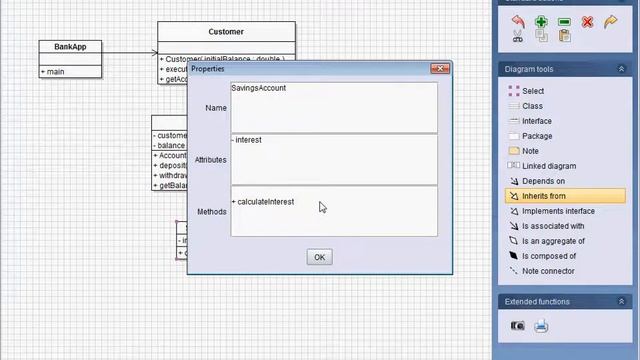Collapse the Diagram tools panel
The width and height of the screenshot is (640, 360).
[x=621, y=69]
